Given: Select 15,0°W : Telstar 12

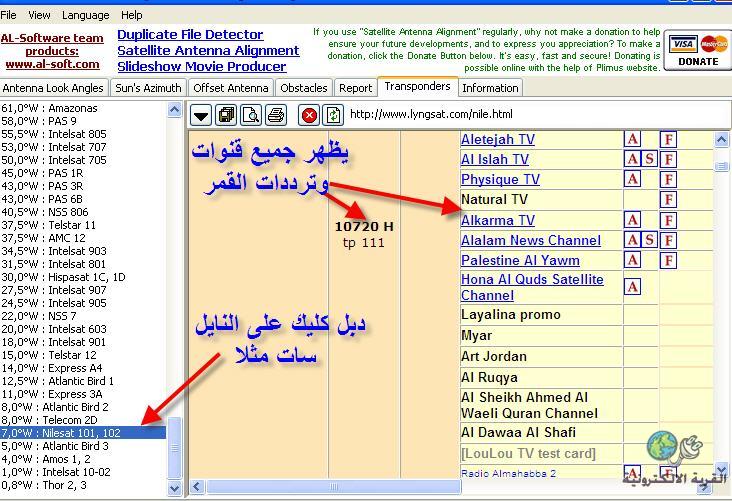Looking at the screenshot, I should [x=49, y=355].
